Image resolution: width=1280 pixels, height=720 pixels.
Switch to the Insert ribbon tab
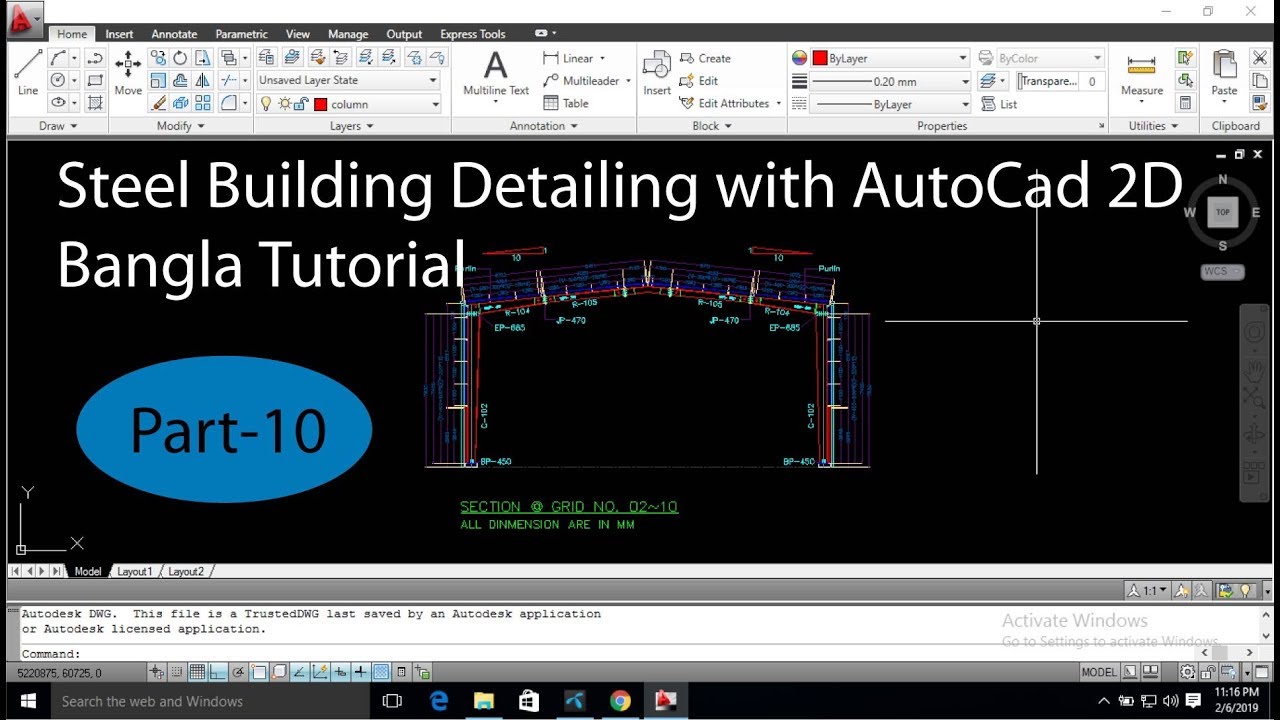(119, 34)
